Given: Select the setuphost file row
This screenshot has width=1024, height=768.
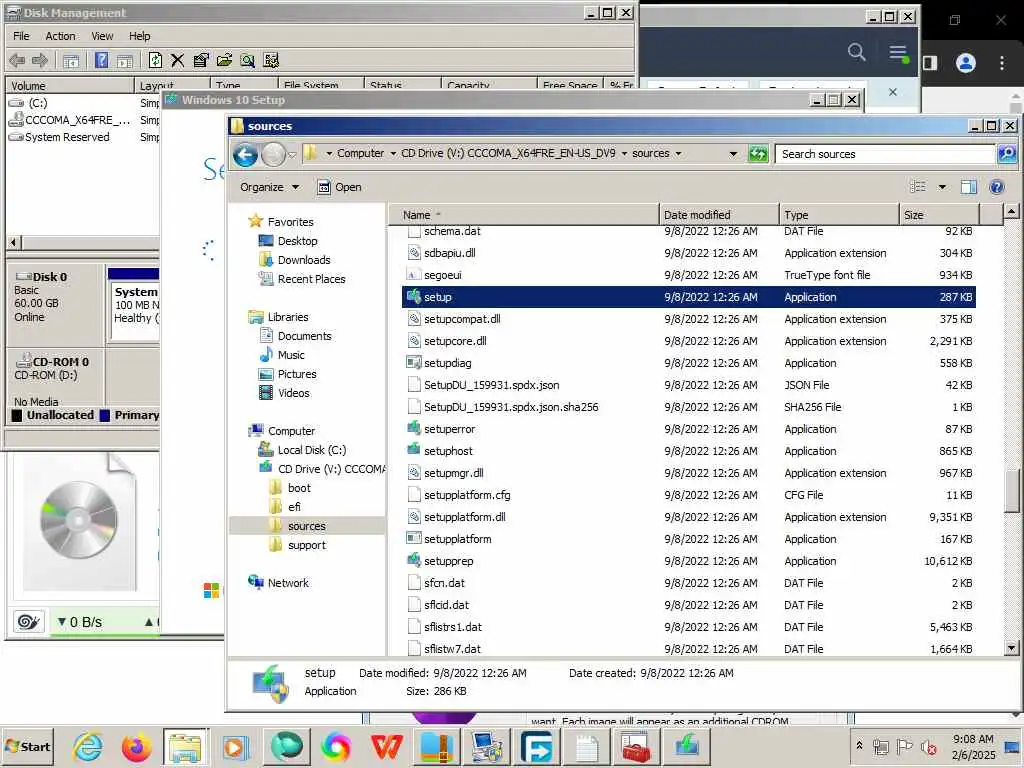Looking at the screenshot, I should point(689,451).
